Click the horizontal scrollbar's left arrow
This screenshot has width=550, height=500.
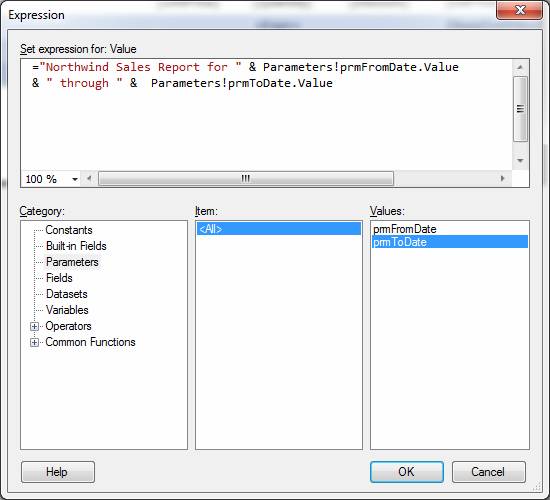click(89, 179)
